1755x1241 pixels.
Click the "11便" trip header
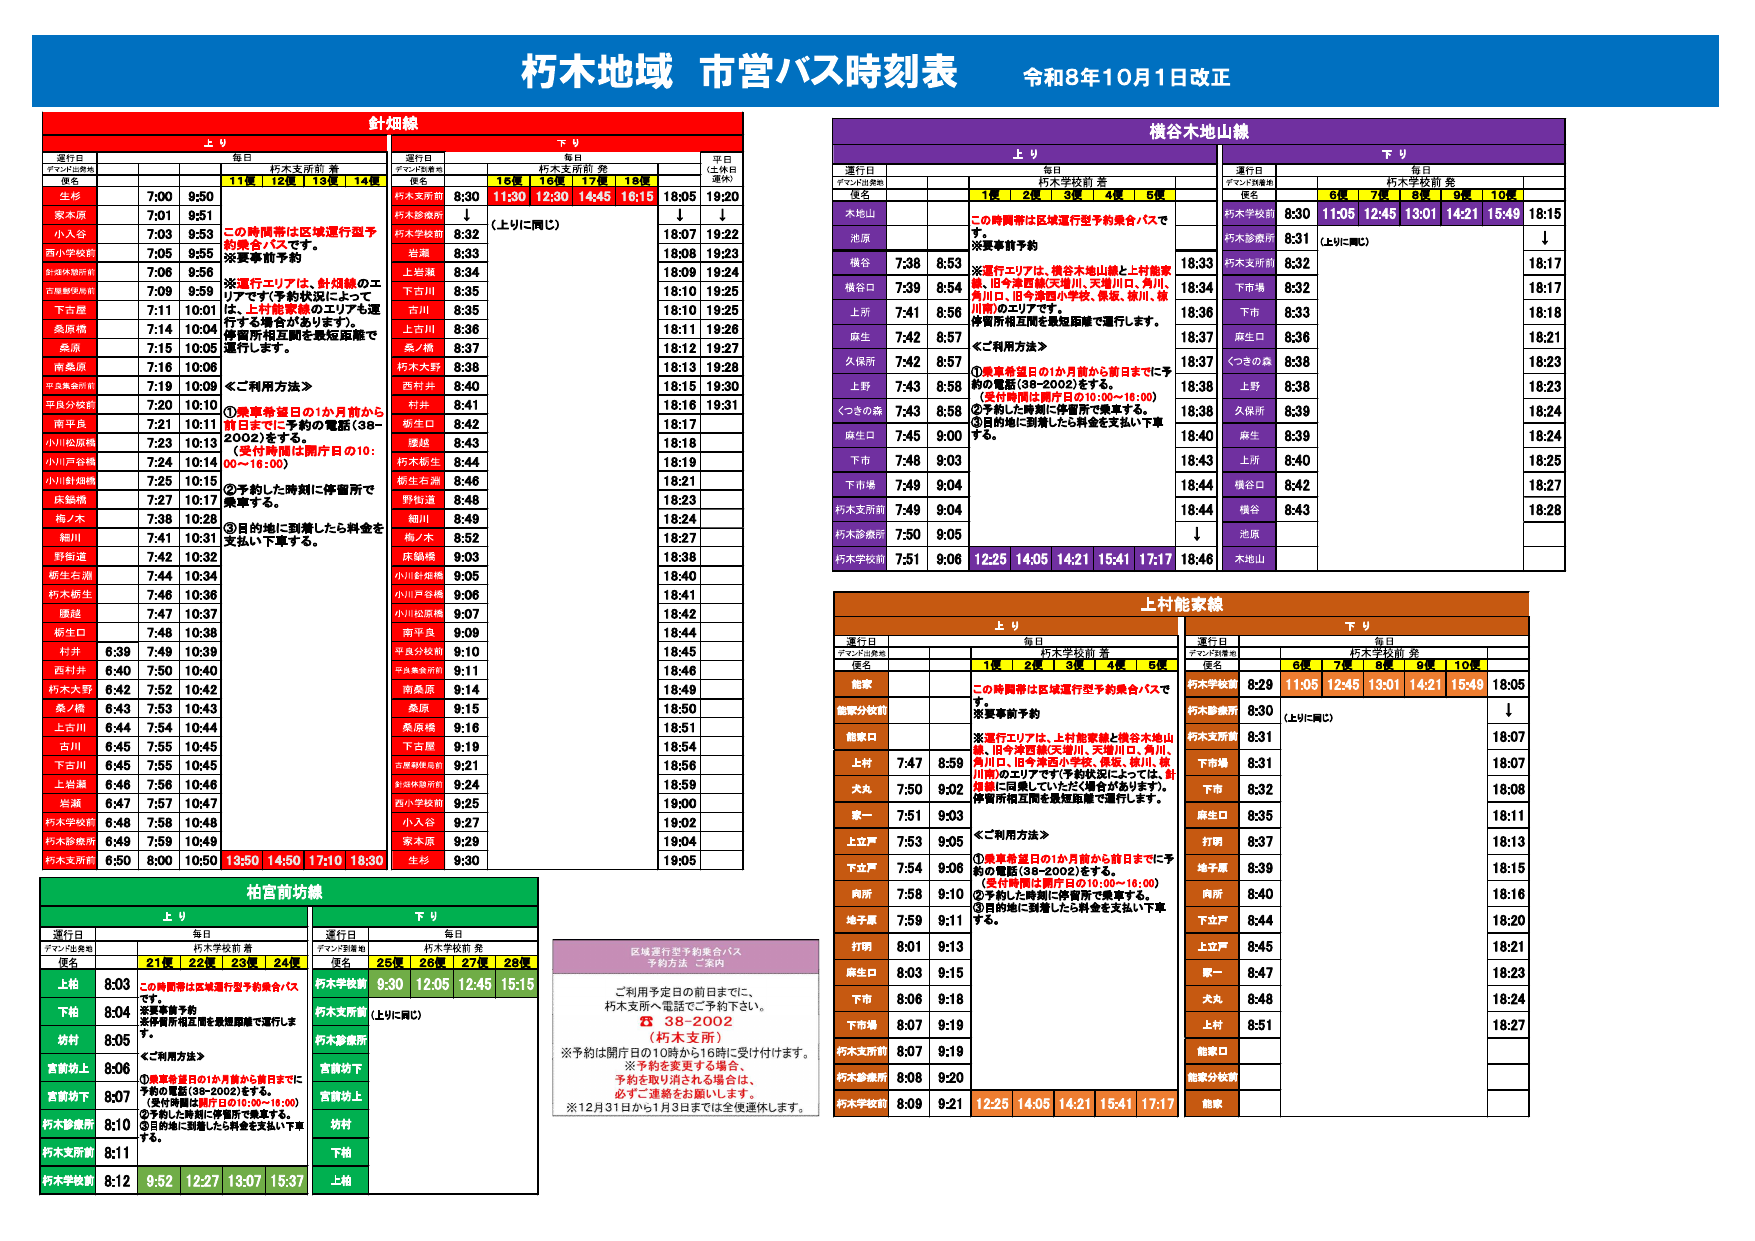[242, 181]
